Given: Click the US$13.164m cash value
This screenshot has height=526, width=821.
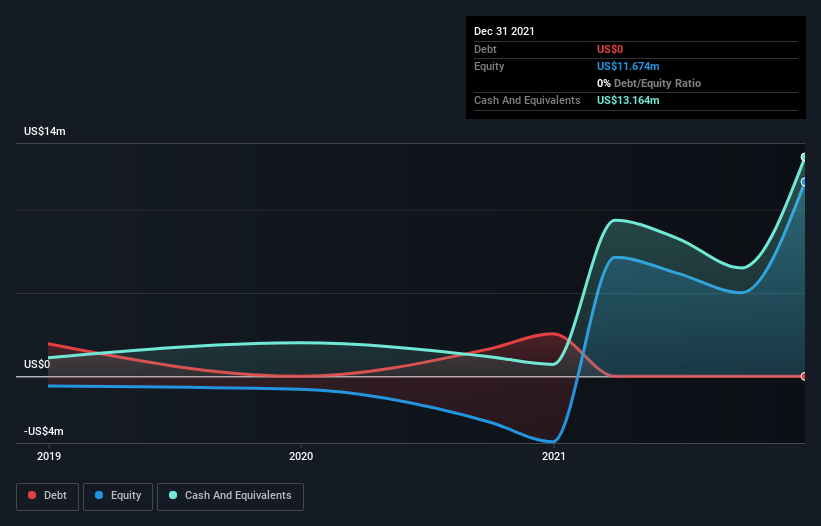Looking at the screenshot, I should 628,100.
